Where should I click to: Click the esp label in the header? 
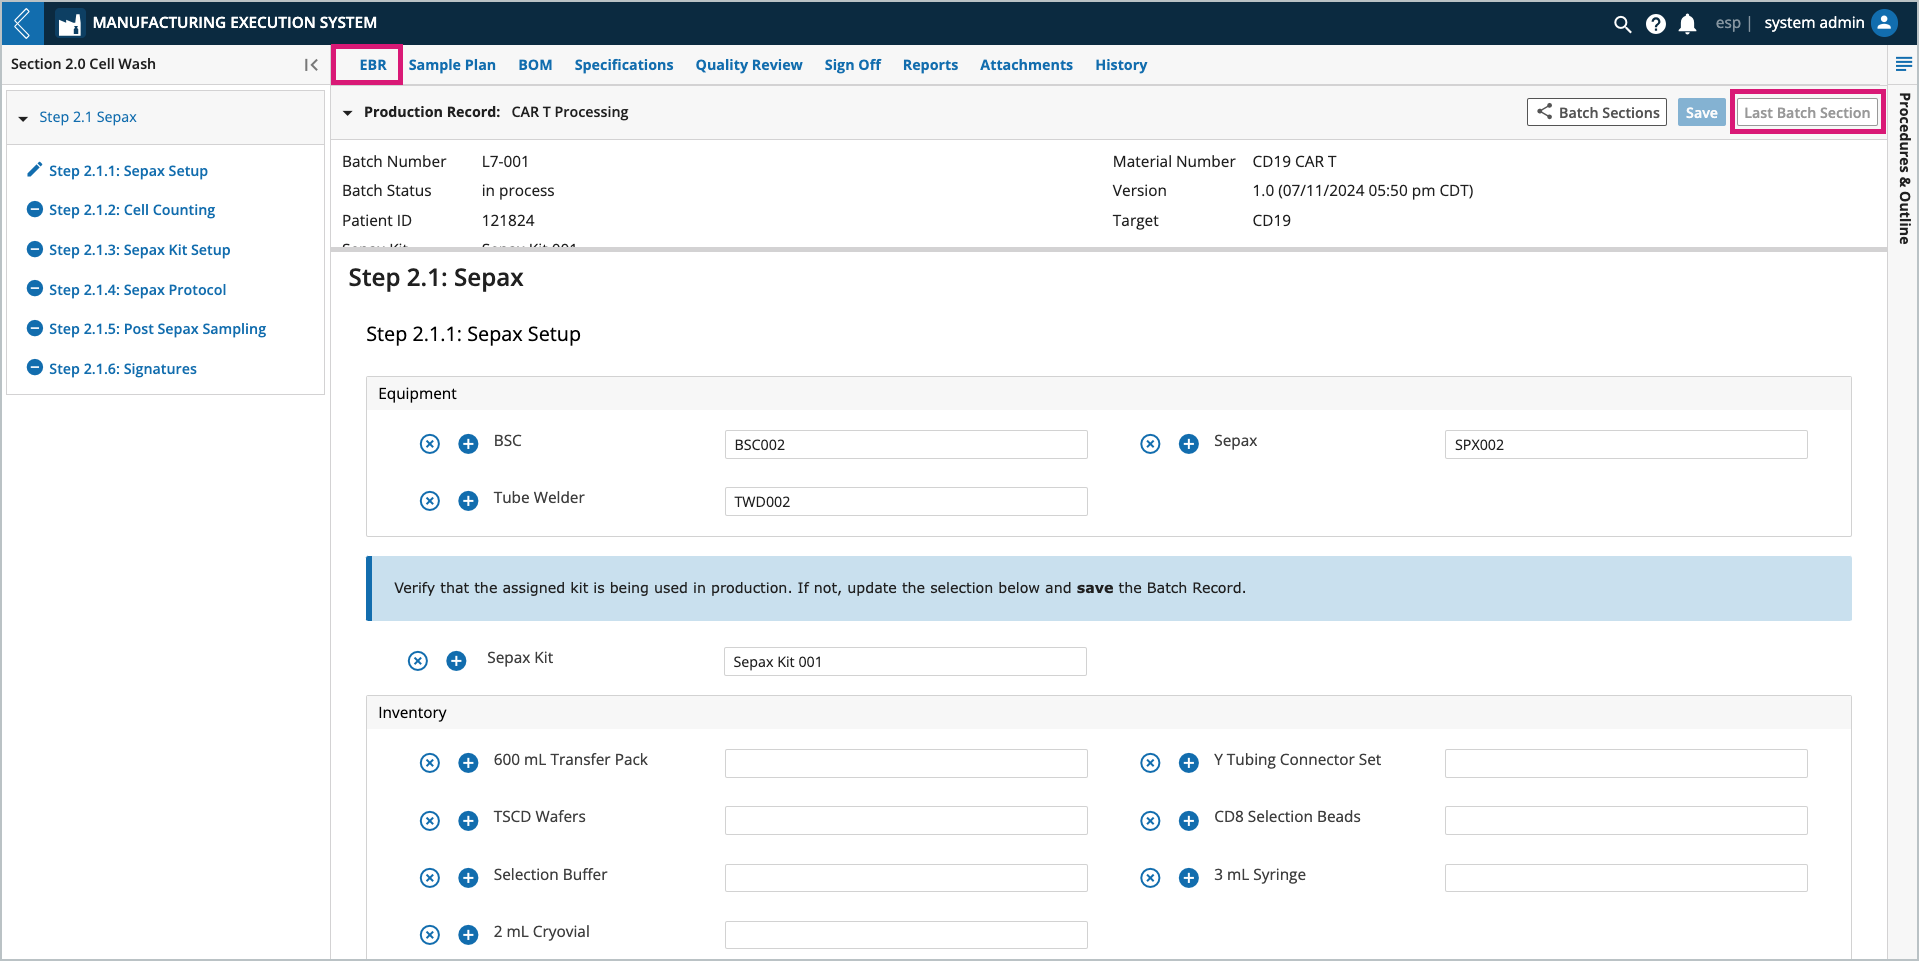click(1728, 23)
